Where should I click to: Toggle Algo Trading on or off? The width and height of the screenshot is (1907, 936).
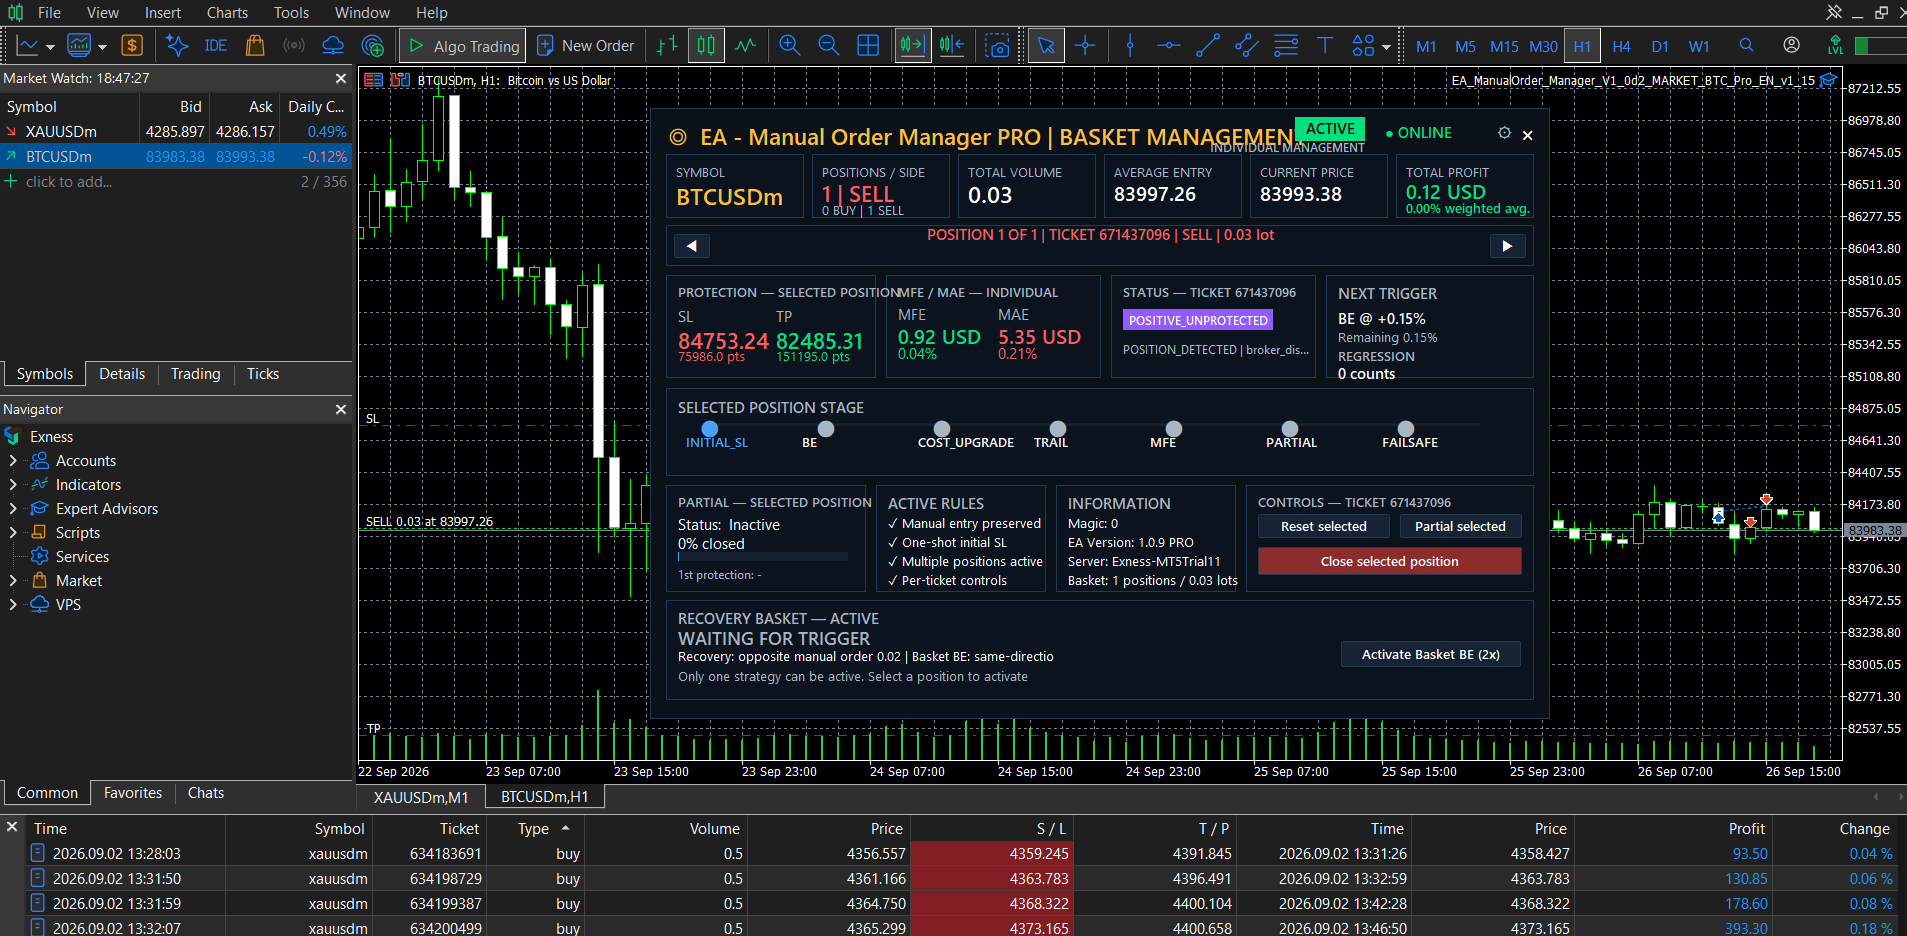click(x=465, y=46)
